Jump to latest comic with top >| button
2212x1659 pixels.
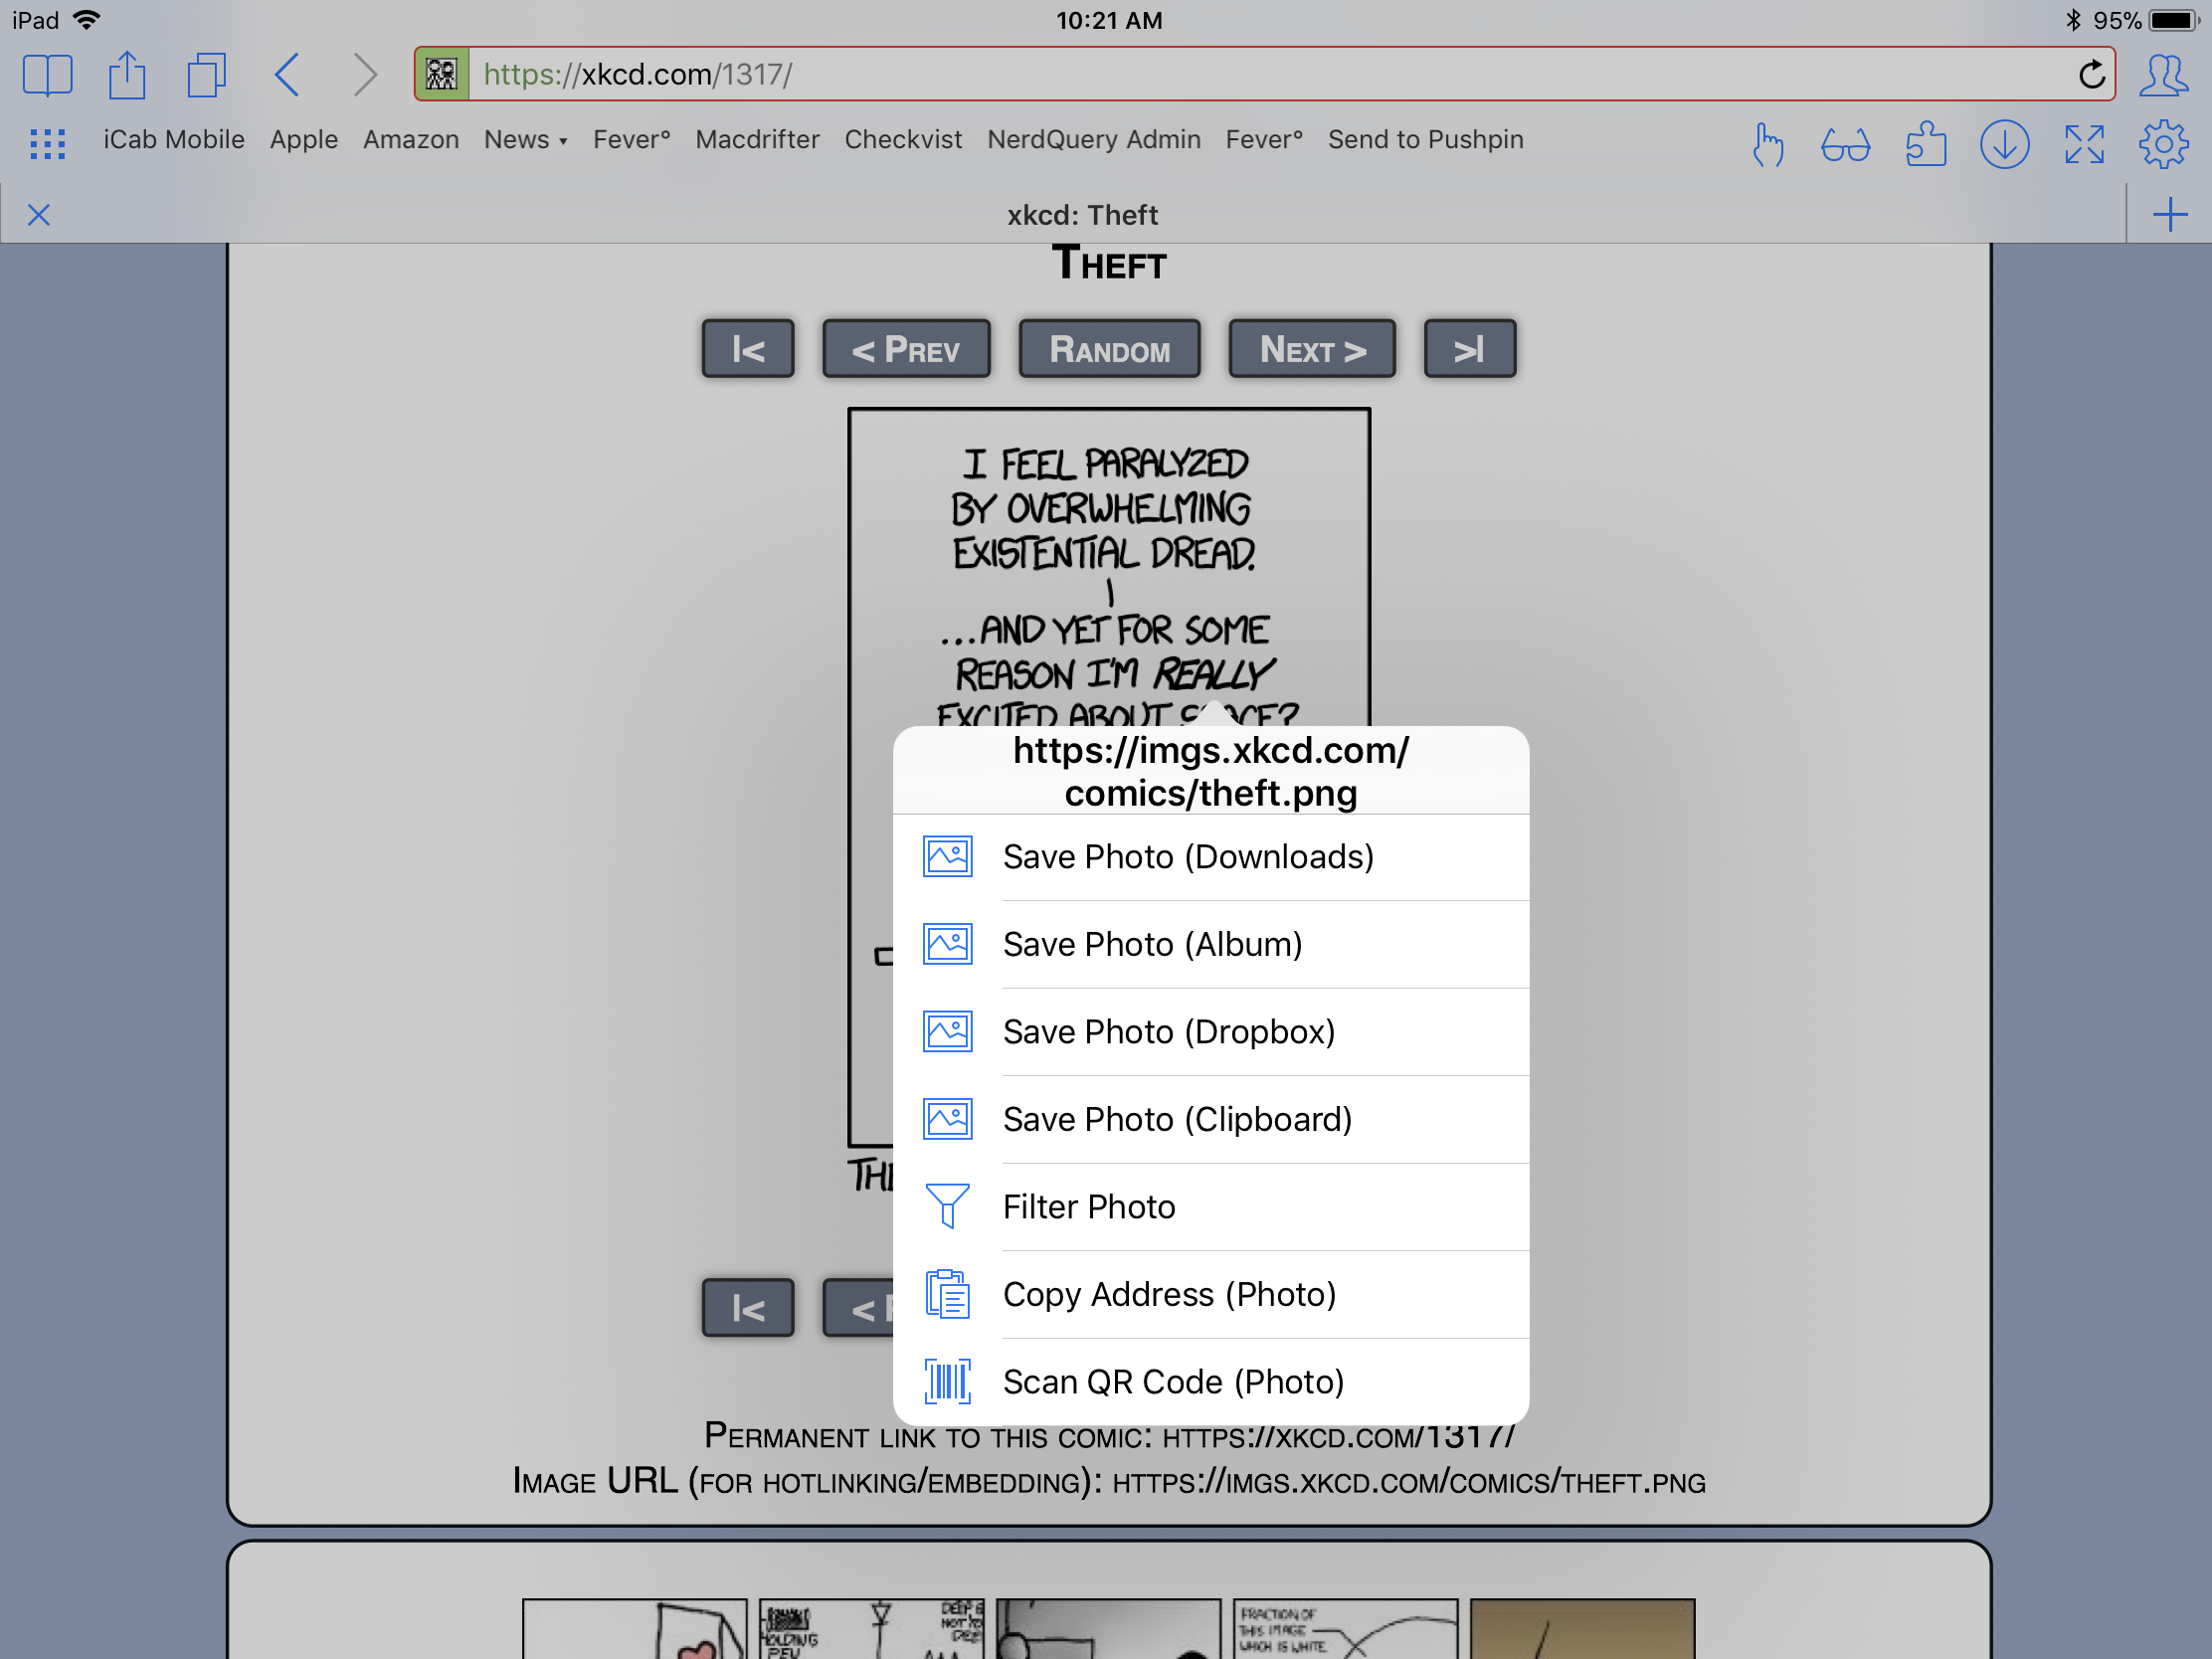pos(1469,349)
